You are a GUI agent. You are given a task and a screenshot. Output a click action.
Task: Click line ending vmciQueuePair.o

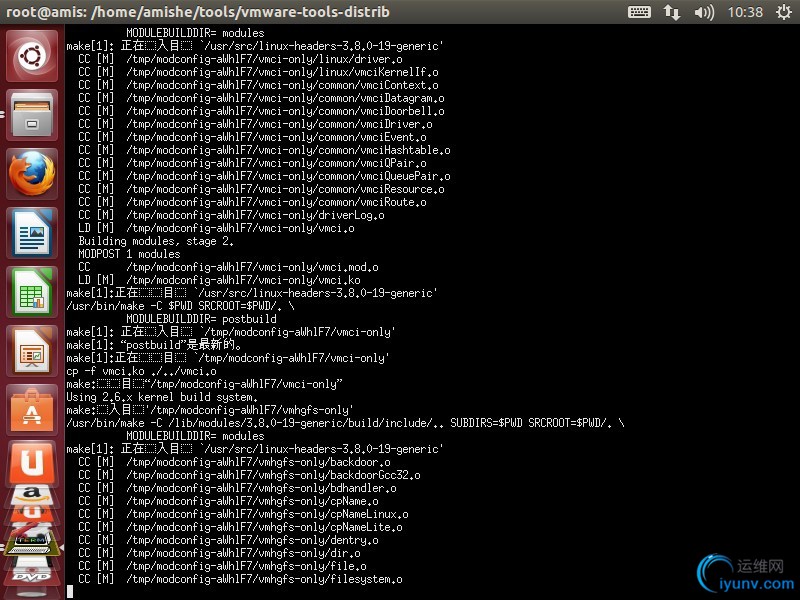click(x=264, y=176)
